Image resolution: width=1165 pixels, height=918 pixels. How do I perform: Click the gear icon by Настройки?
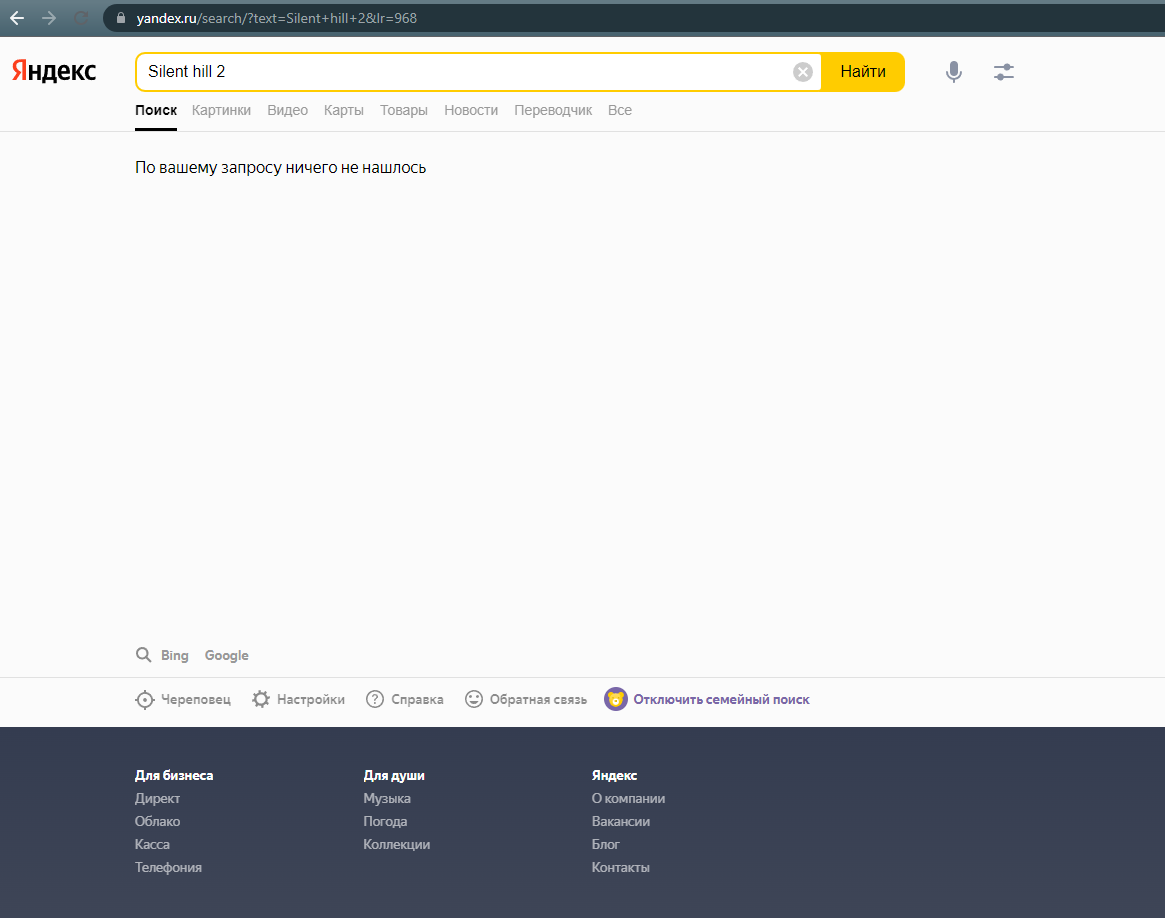click(x=261, y=699)
